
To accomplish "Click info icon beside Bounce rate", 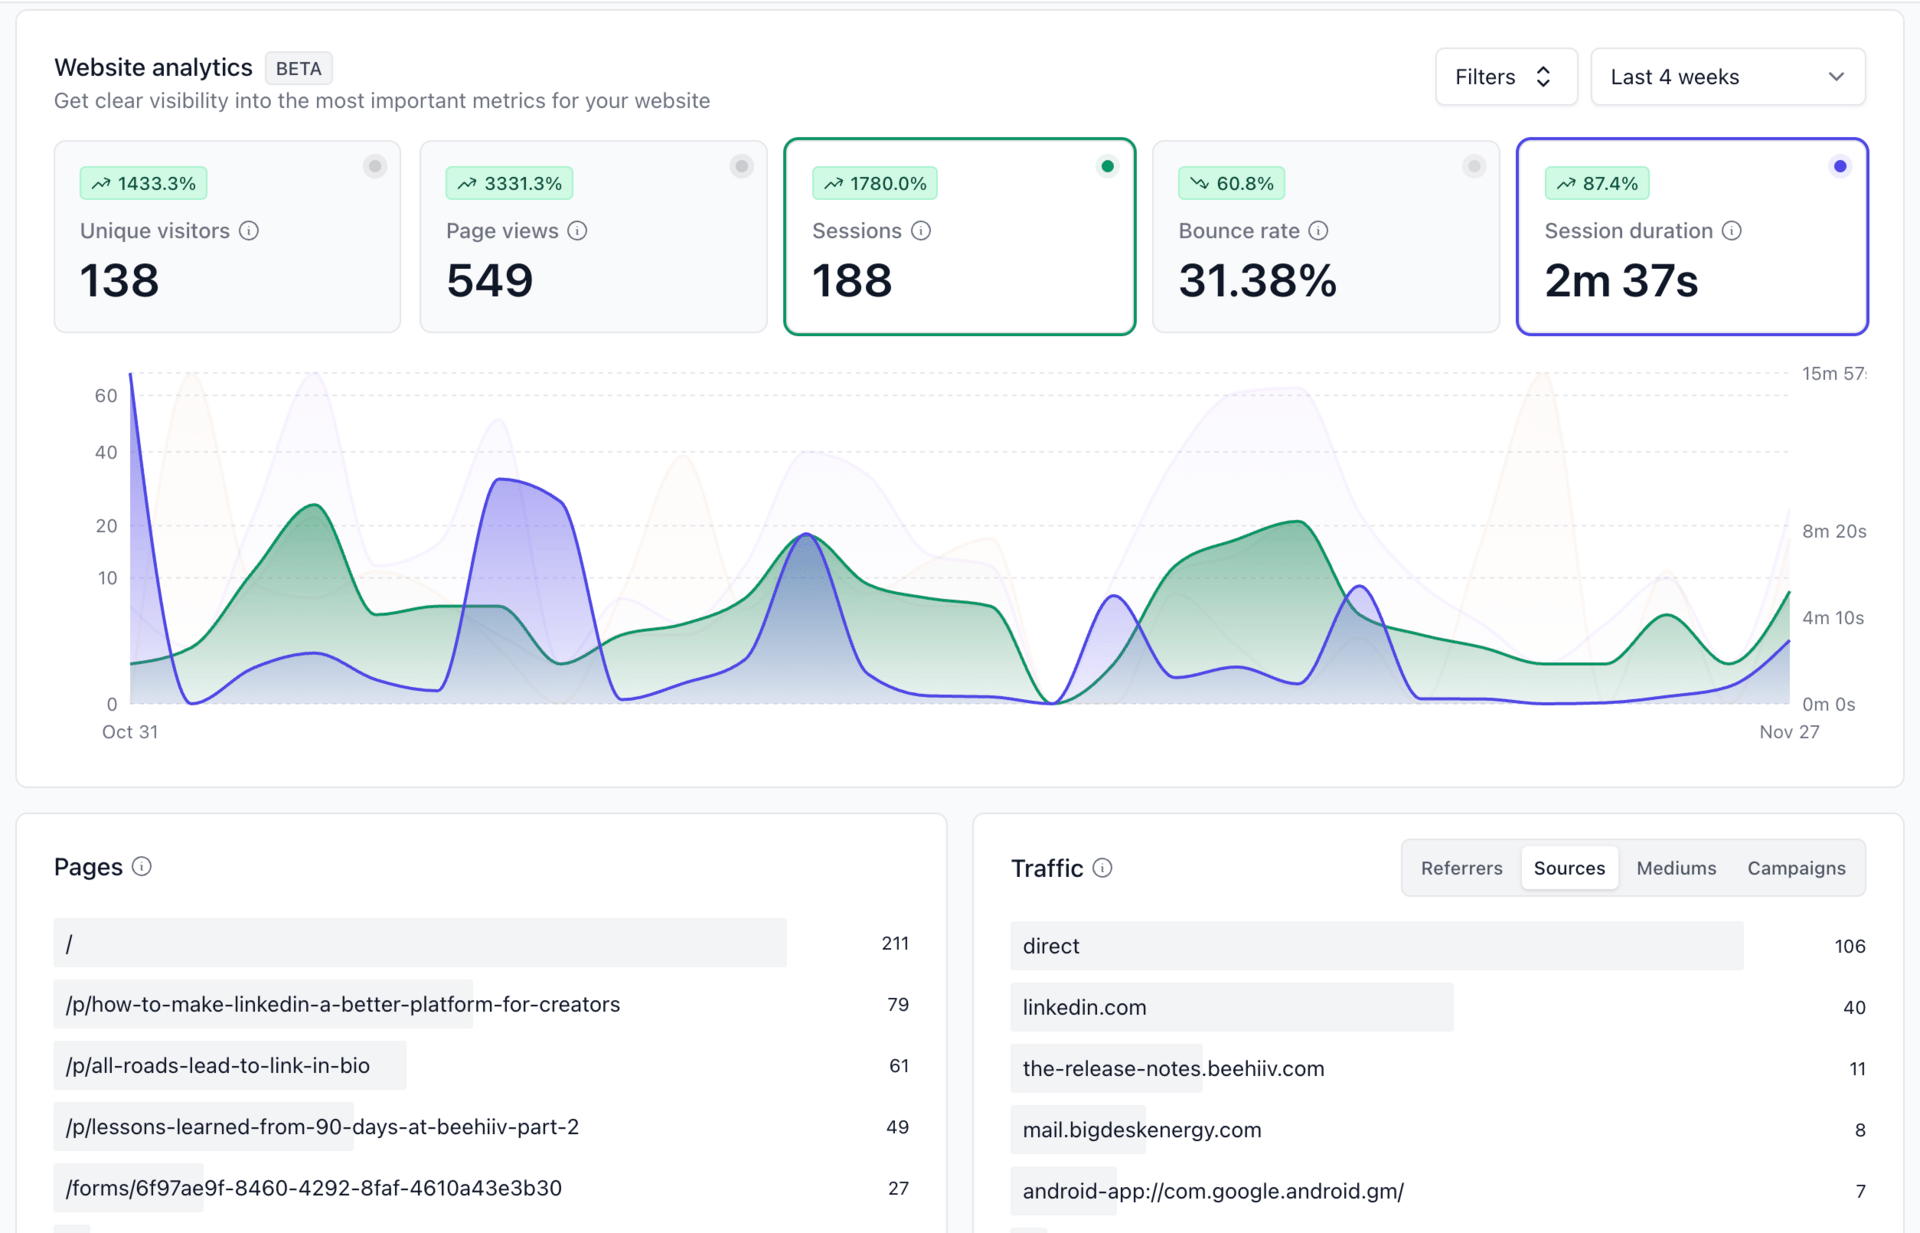I will click(x=1318, y=231).
